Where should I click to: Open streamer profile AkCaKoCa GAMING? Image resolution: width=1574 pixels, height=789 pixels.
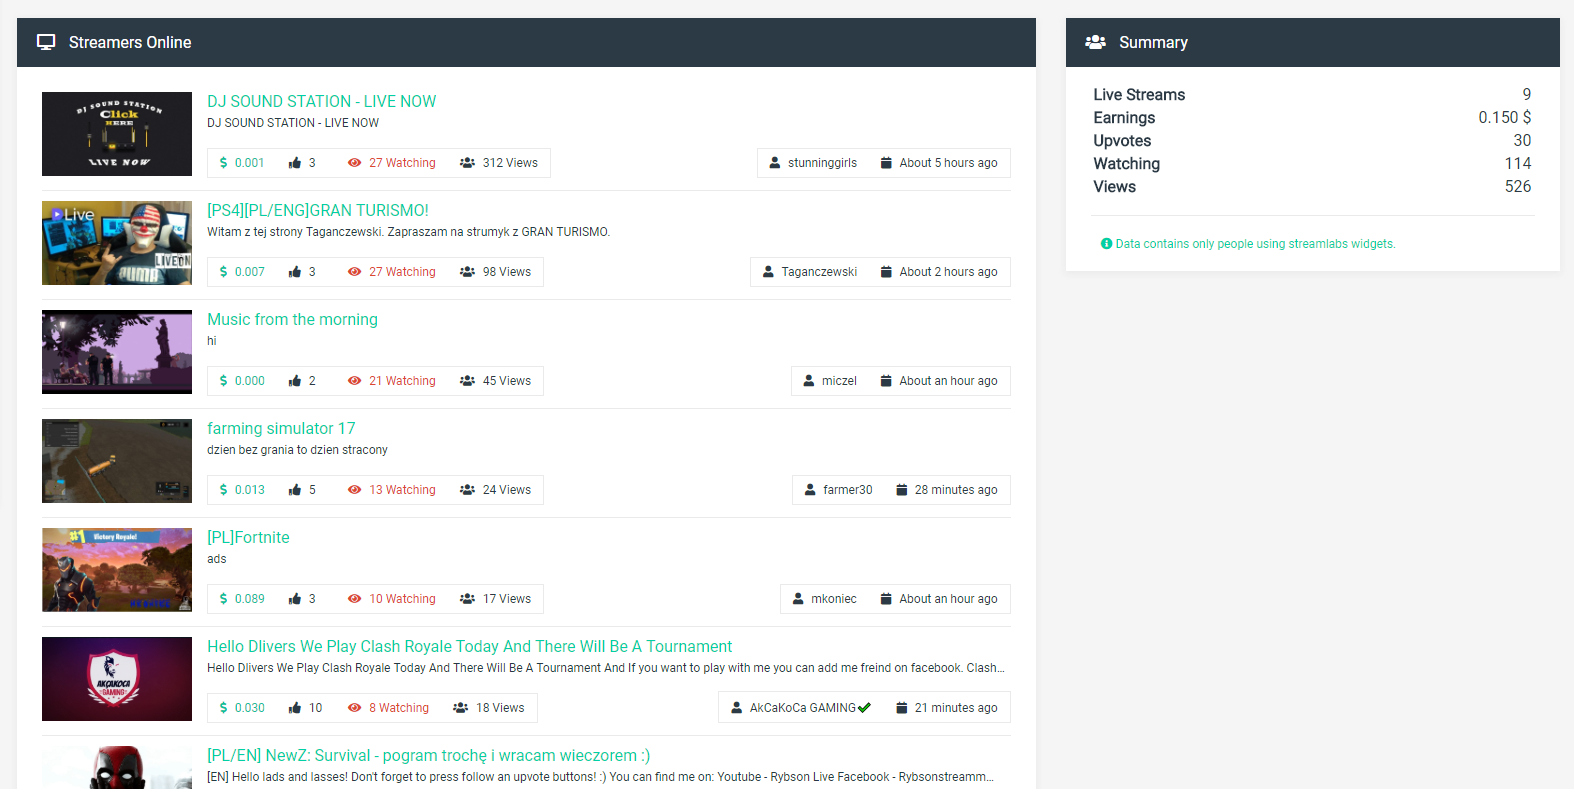[x=803, y=708]
